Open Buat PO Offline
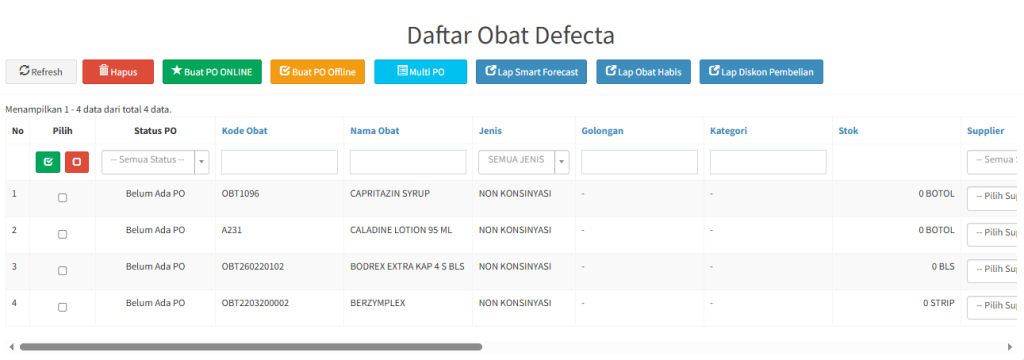The width and height of the screenshot is (1024, 360). 317,72
